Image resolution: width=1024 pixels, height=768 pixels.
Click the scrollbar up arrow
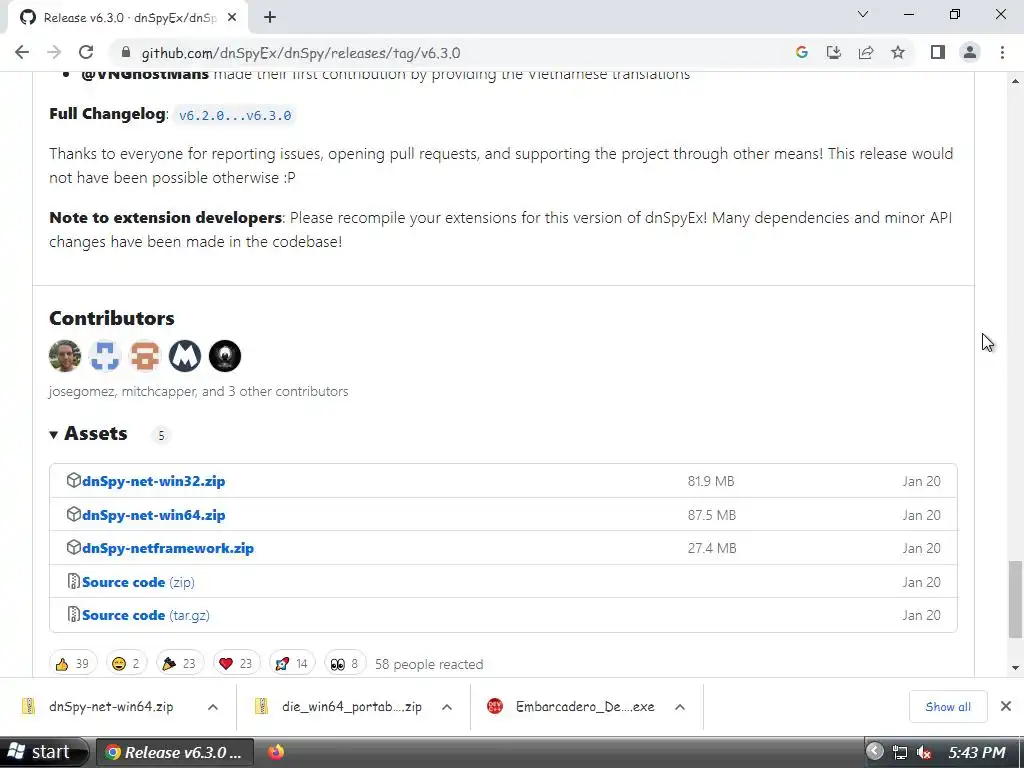(1015, 81)
